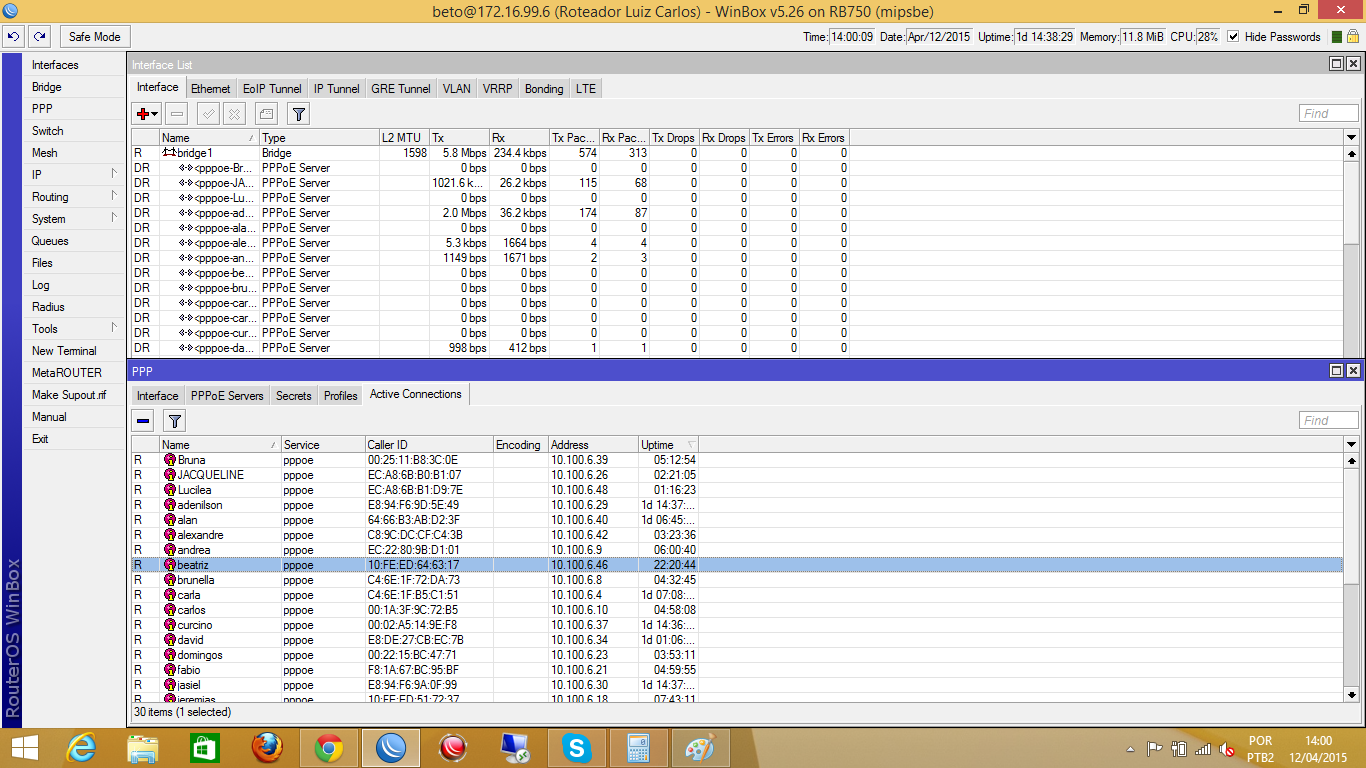Select the bridge1 interface row
Viewport: 1366px width, 768px height.
pos(490,153)
